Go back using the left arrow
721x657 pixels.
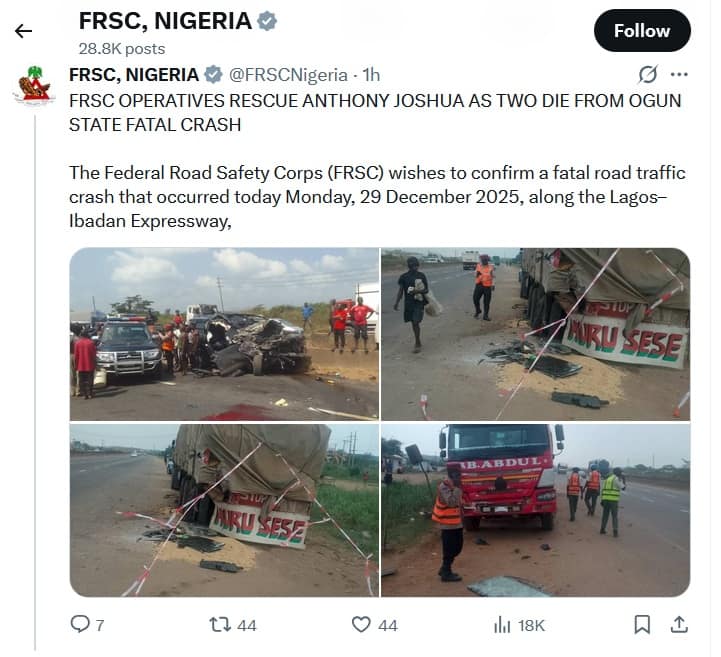pos(23,31)
